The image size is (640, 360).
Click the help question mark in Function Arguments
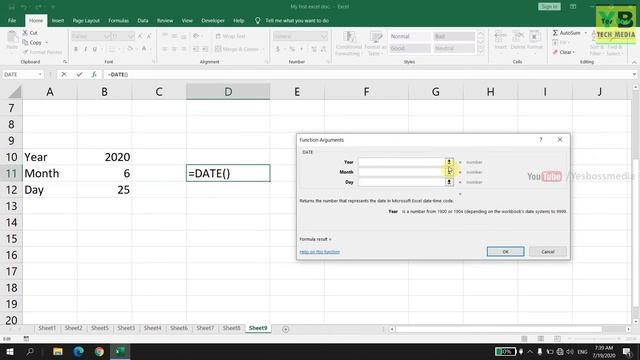[x=541, y=140]
